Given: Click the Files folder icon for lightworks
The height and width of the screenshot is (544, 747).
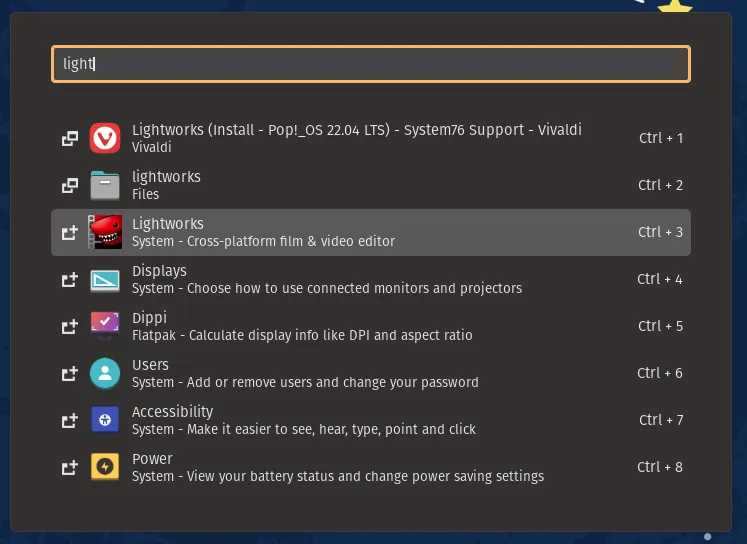Looking at the screenshot, I should (x=105, y=185).
